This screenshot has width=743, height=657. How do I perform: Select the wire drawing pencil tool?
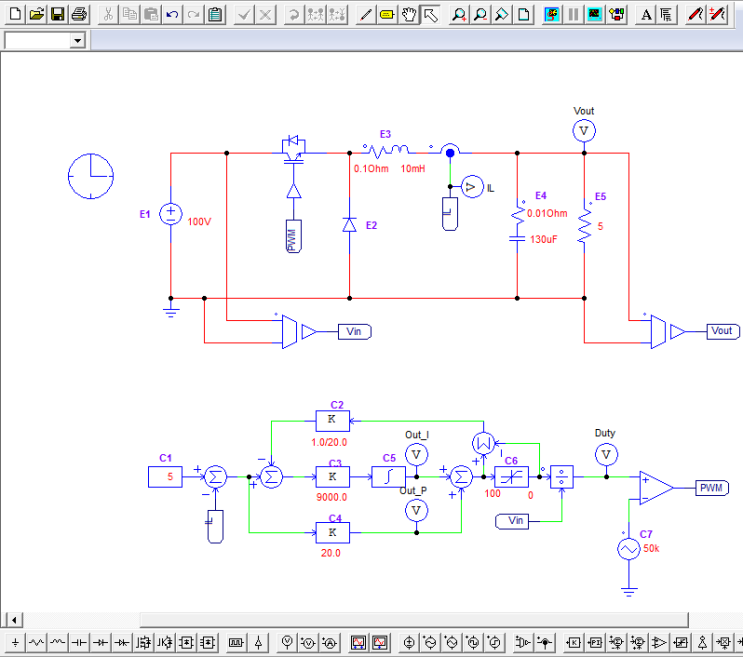point(365,15)
